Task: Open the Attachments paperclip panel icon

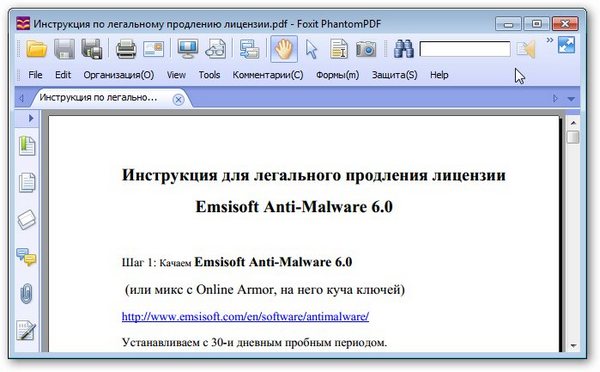Action: click(26, 294)
